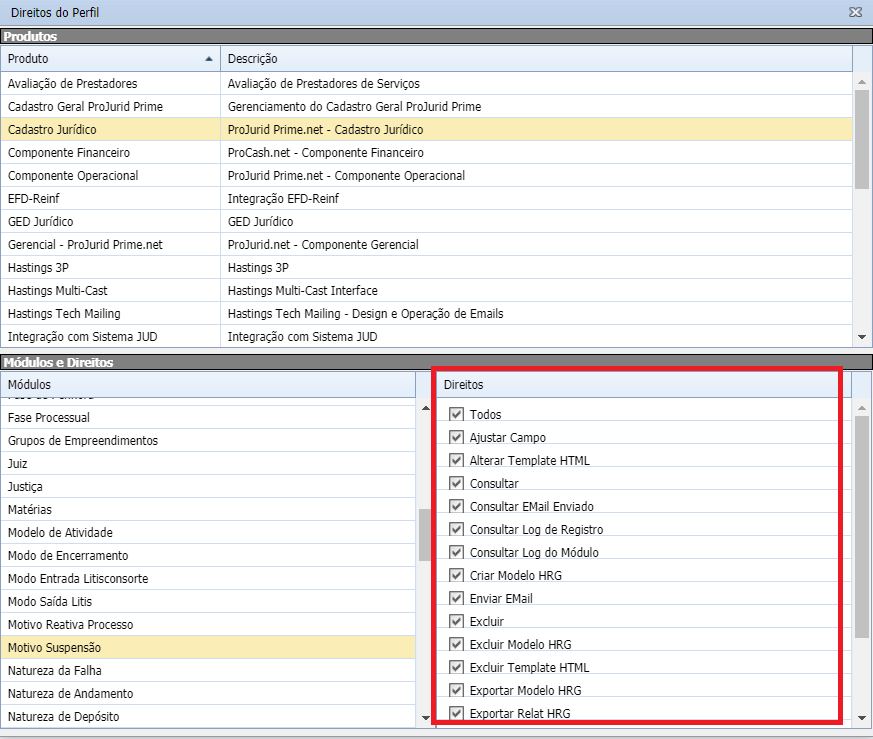
Task: Sort products by the Produto column header
Action: pyautogui.click(x=110, y=58)
